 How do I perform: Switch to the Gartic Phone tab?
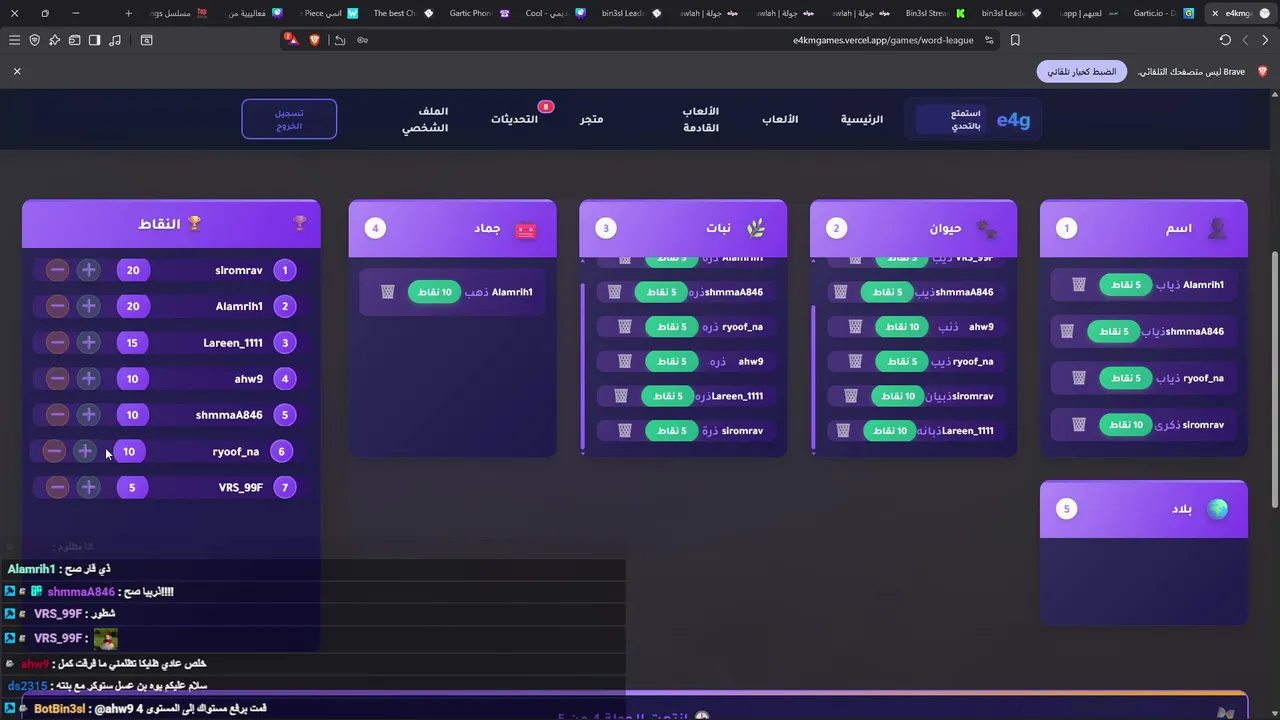coord(478,13)
